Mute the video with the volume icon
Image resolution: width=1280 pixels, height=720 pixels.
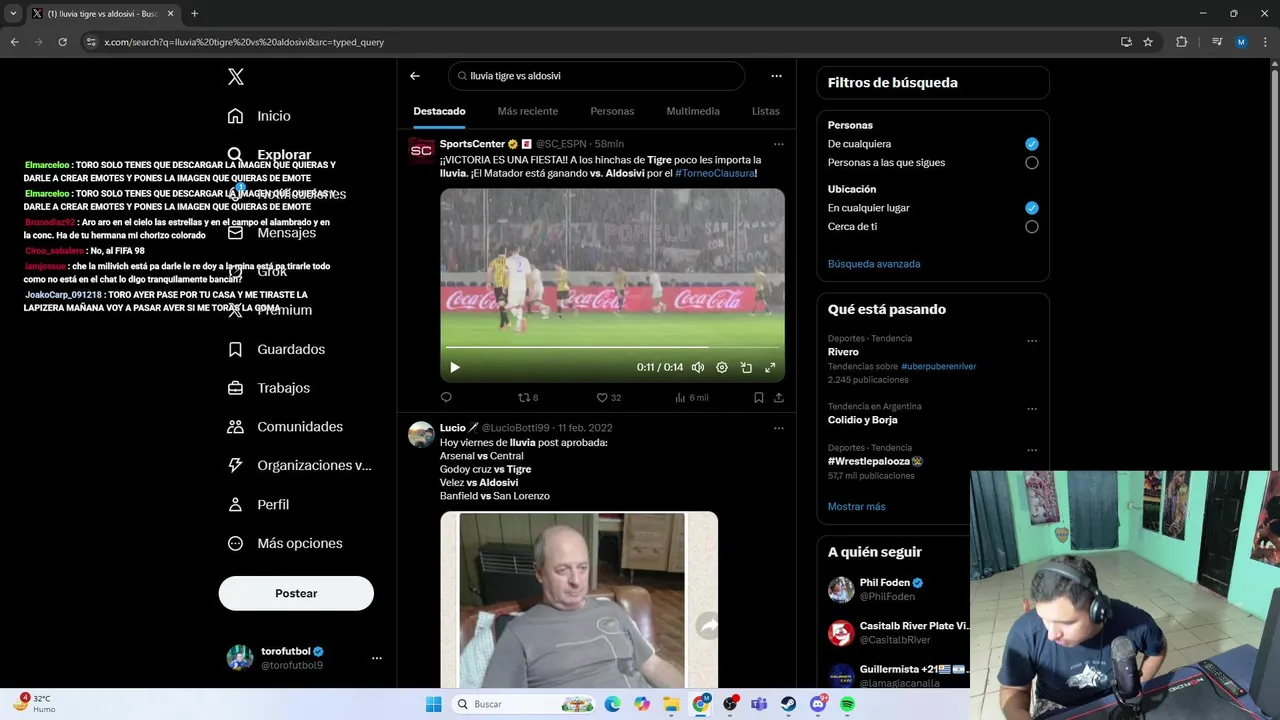point(698,367)
